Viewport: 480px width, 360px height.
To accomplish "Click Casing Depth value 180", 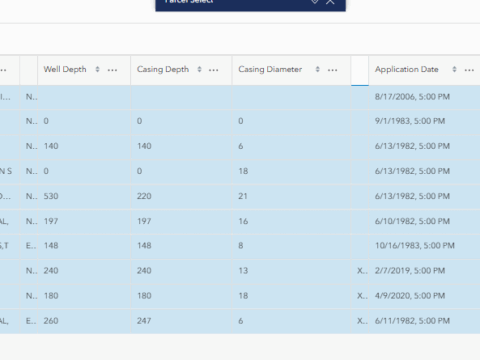I will tap(144, 296).
